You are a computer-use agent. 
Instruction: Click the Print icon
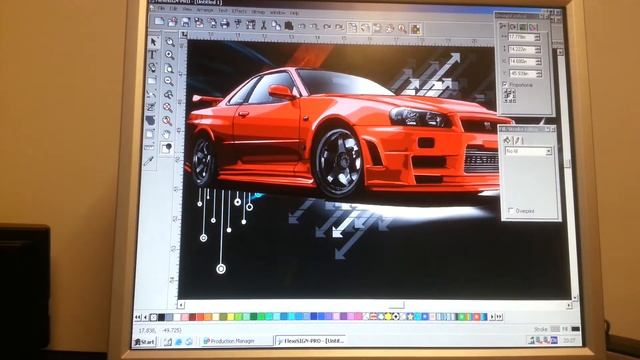click(224, 24)
